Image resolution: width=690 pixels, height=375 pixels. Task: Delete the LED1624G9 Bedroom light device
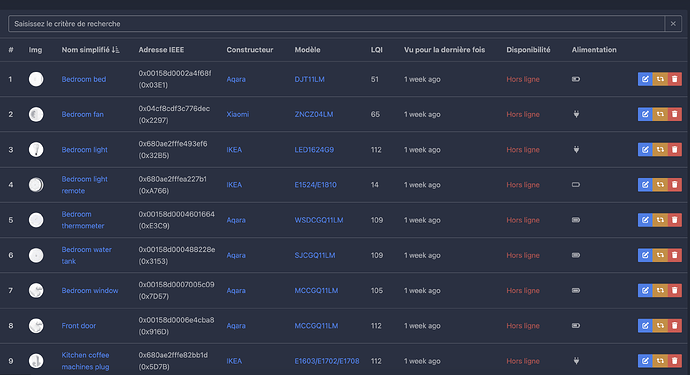click(675, 150)
